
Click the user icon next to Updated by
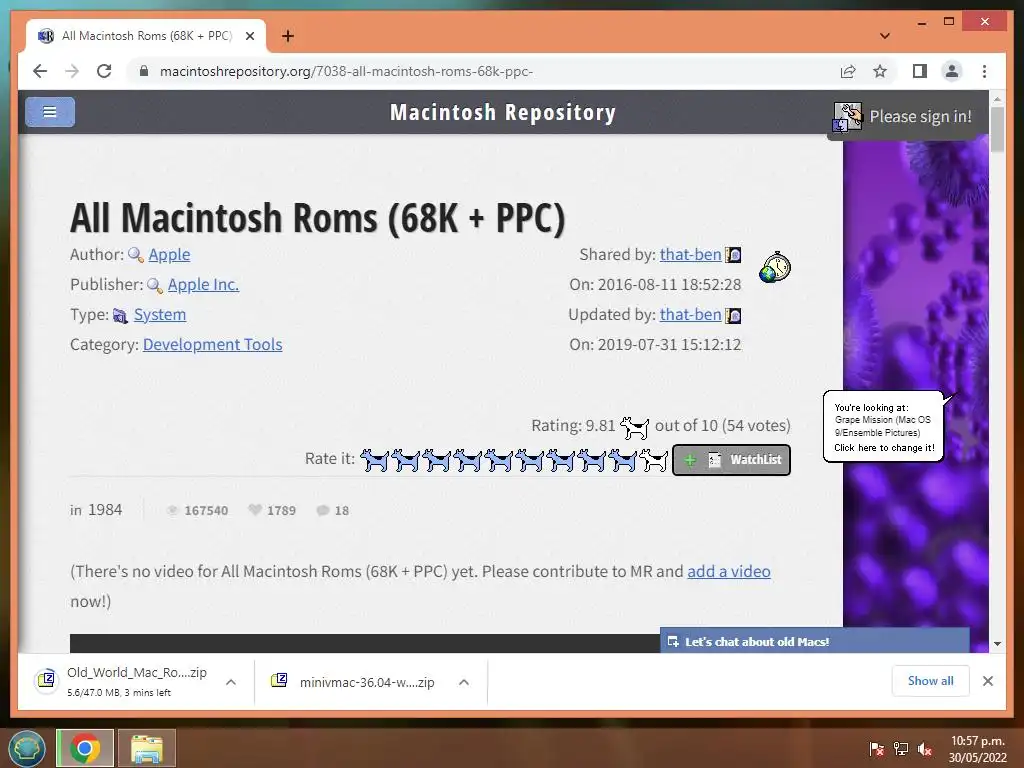click(733, 315)
